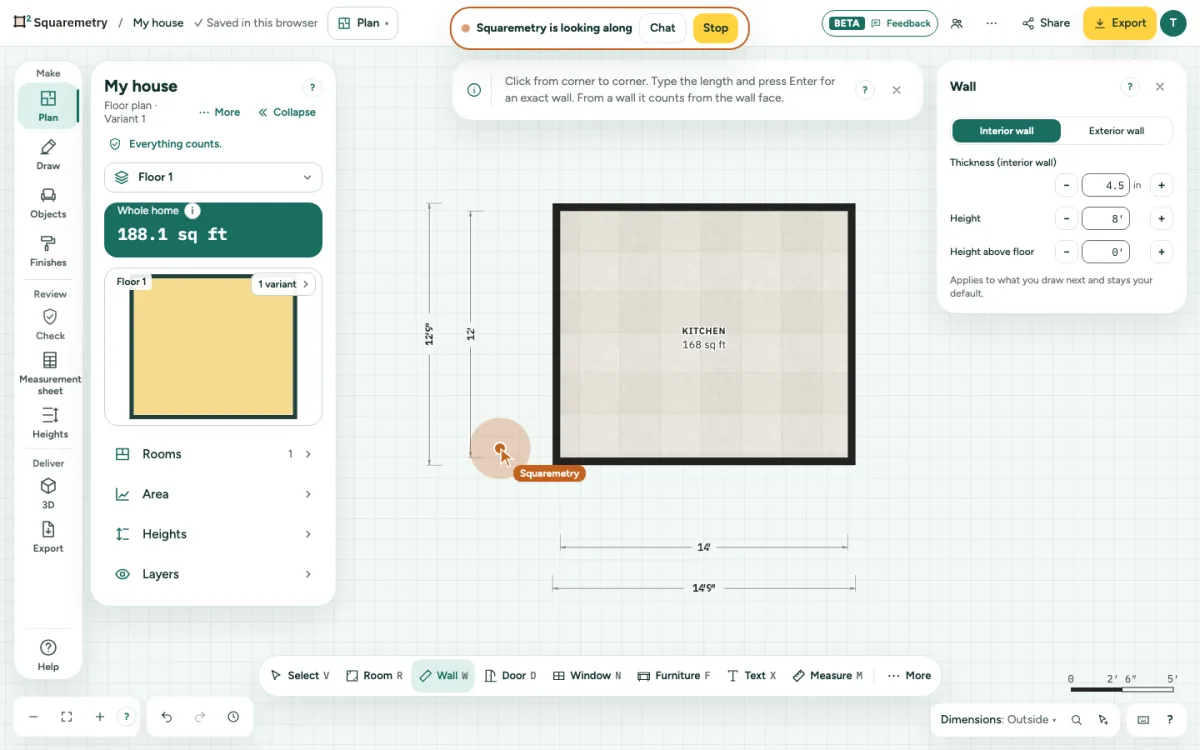1200x750 pixels.
Task: Expand the Layers section
Action: point(213,574)
